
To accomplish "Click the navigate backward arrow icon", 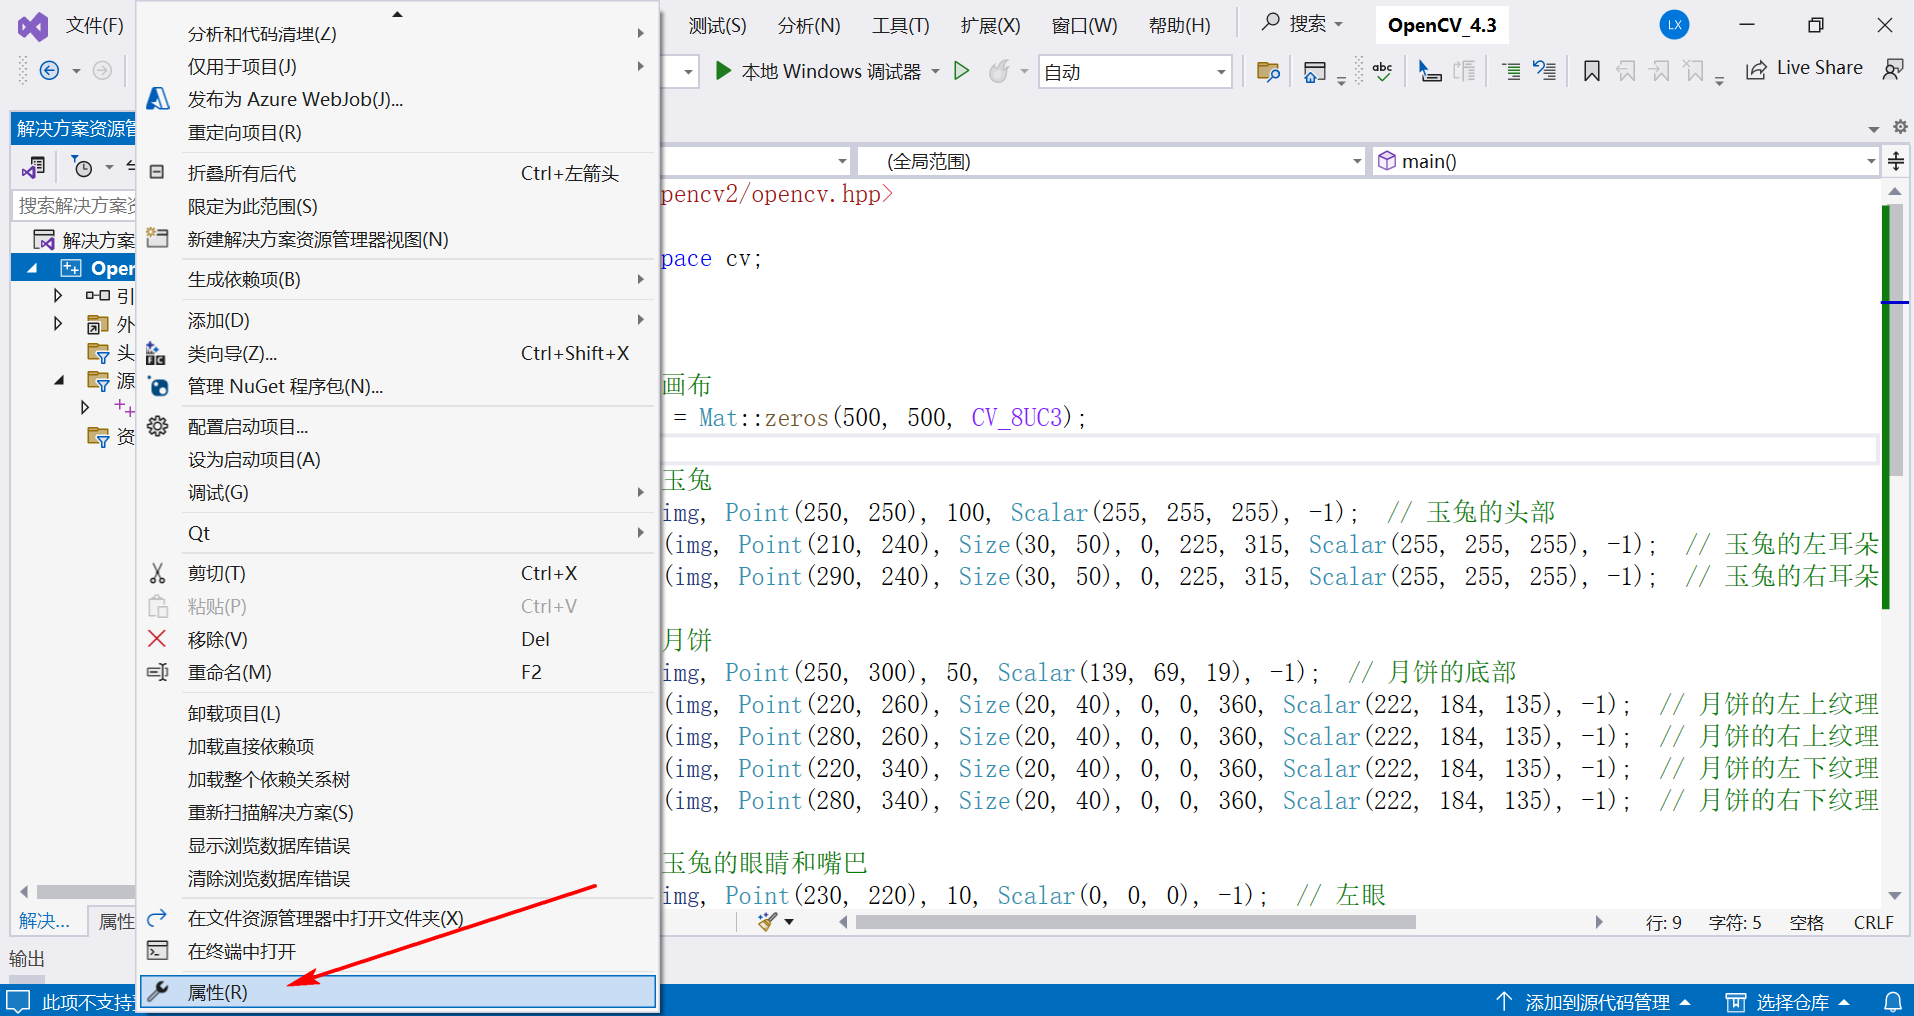I will pos(49,70).
